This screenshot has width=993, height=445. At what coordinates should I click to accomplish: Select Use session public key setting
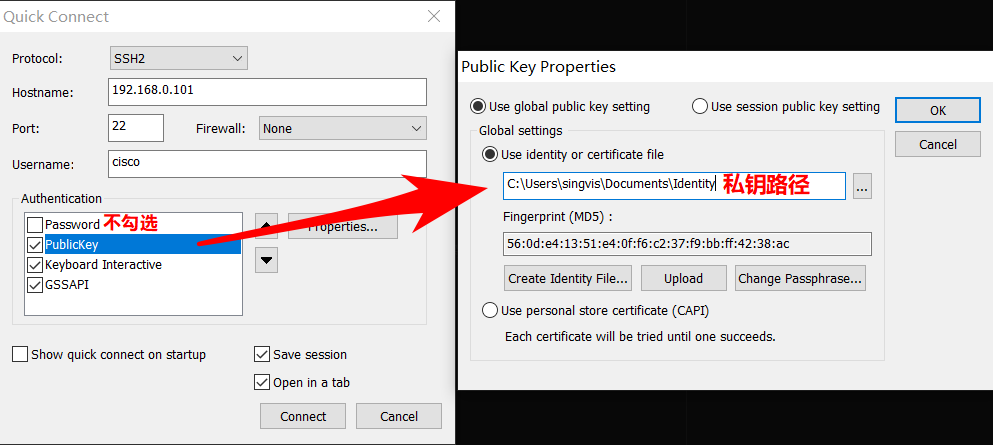click(x=700, y=107)
